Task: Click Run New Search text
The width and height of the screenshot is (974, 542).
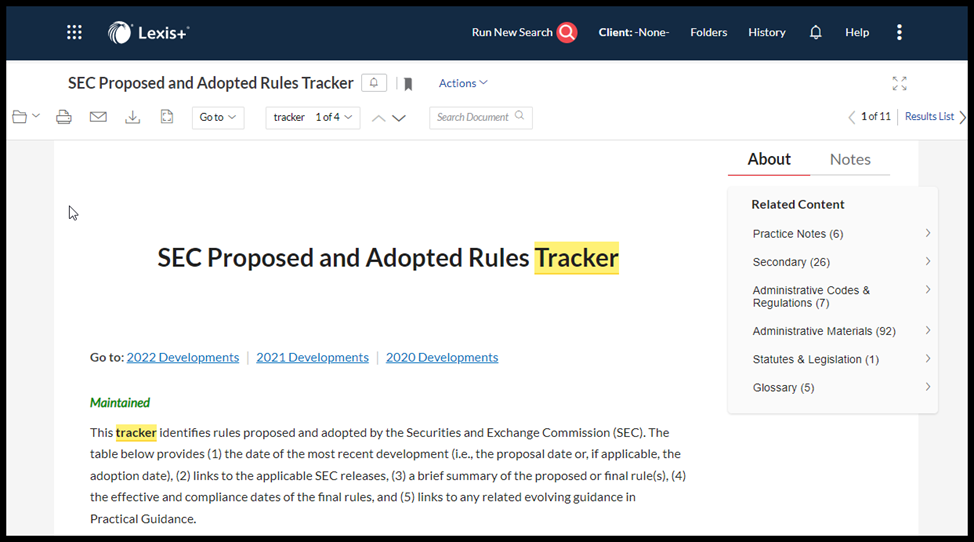Action: point(512,32)
